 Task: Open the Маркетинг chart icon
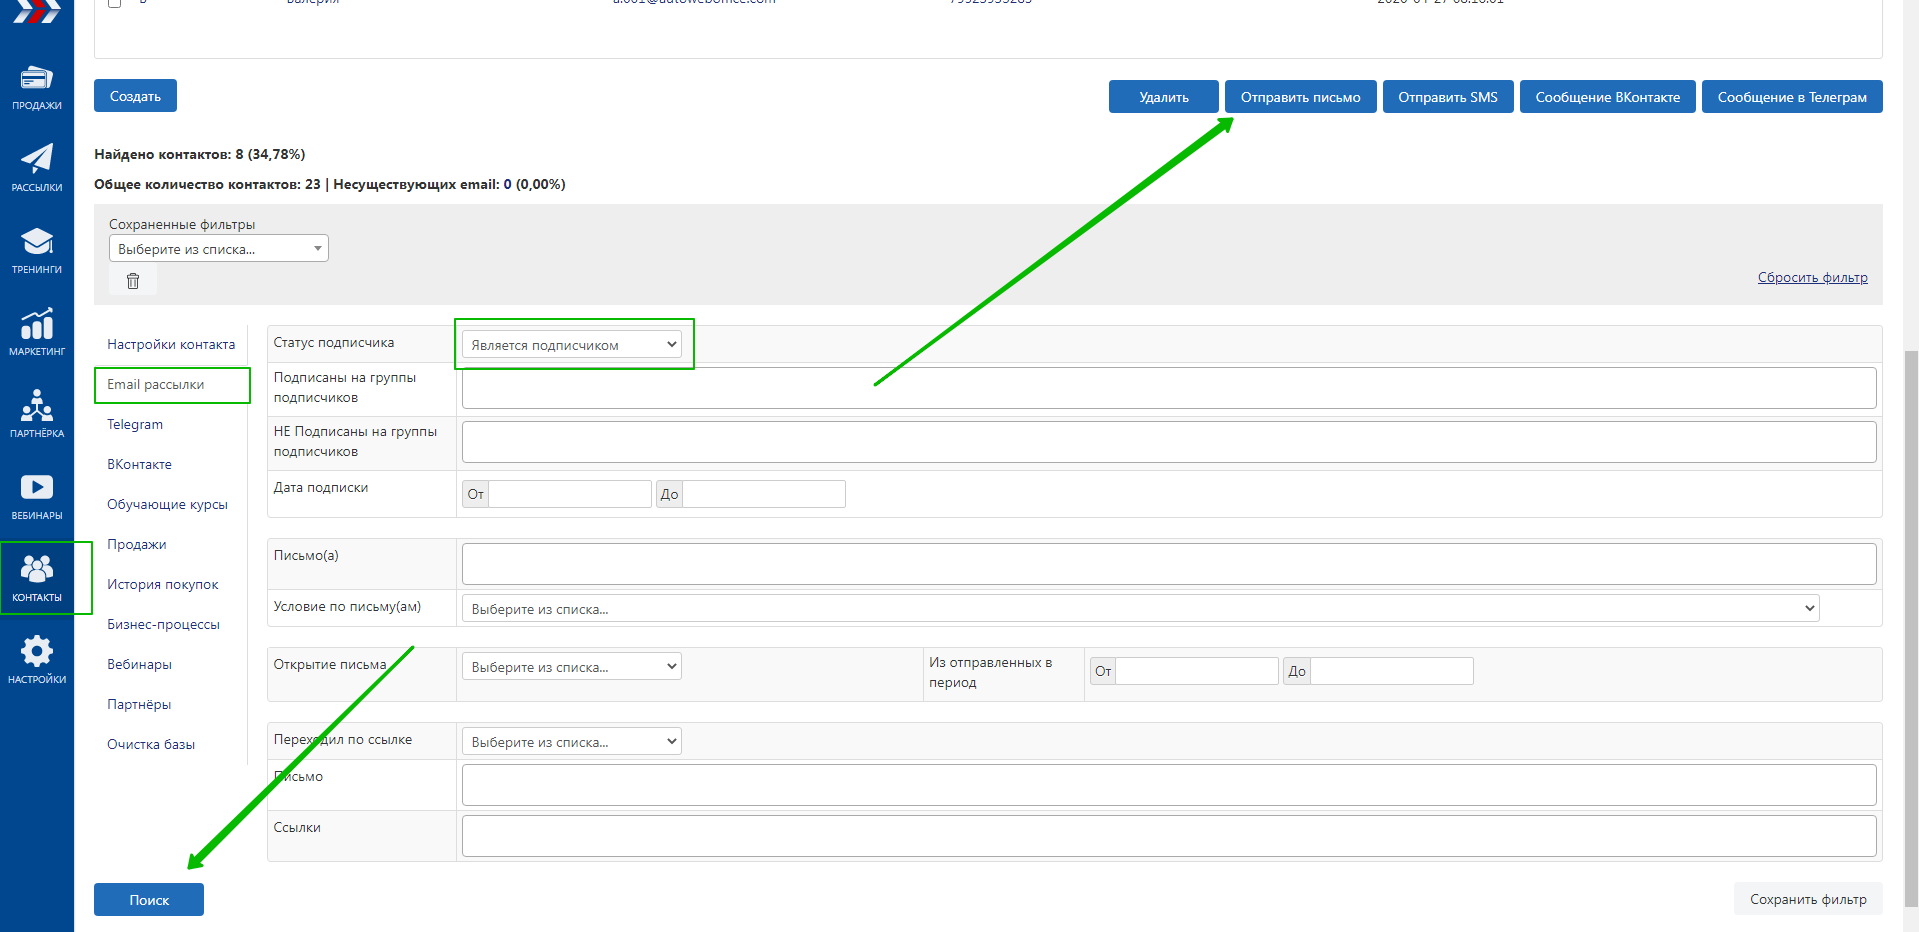pyautogui.click(x=37, y=332)
